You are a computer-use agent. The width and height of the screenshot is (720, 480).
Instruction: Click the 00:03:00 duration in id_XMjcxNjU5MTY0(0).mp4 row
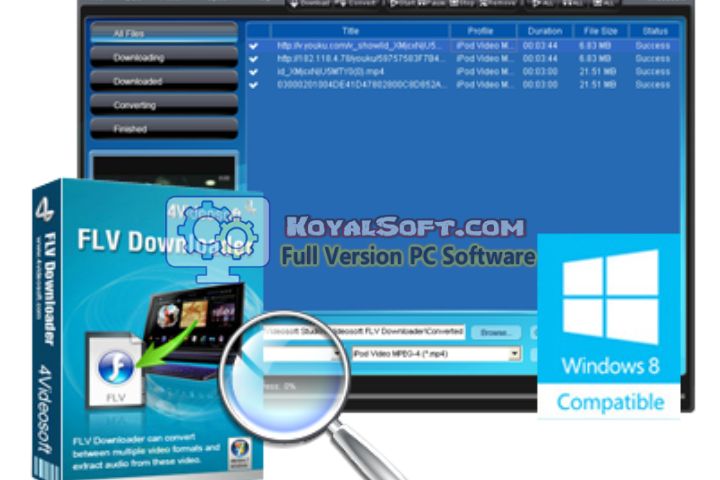tap(540, 72)
